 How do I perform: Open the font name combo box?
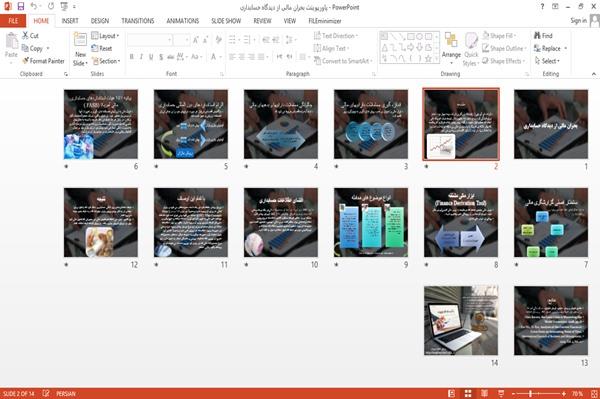[150, 40]
